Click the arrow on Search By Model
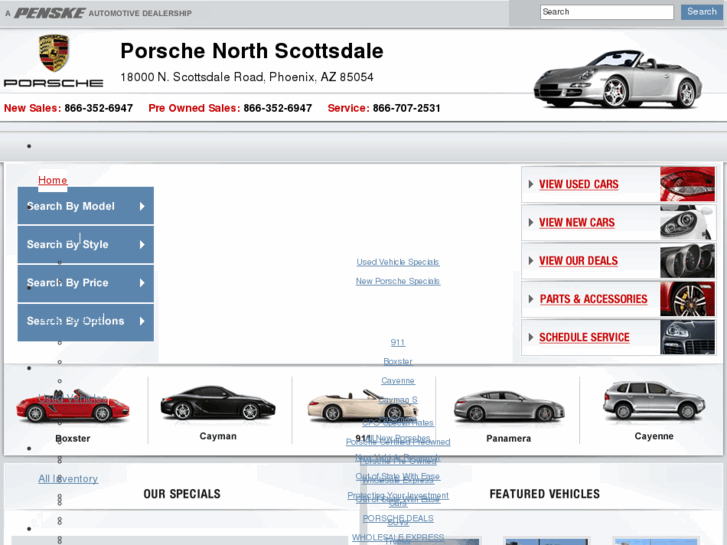The image size is (727, 545). point(142,206)
